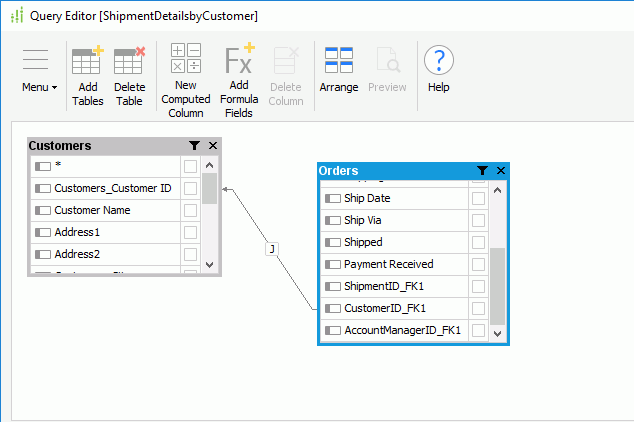Screen dimensions: 634x422
Task: Check the Customer Name column checkbox
Action: pos(190,210)
